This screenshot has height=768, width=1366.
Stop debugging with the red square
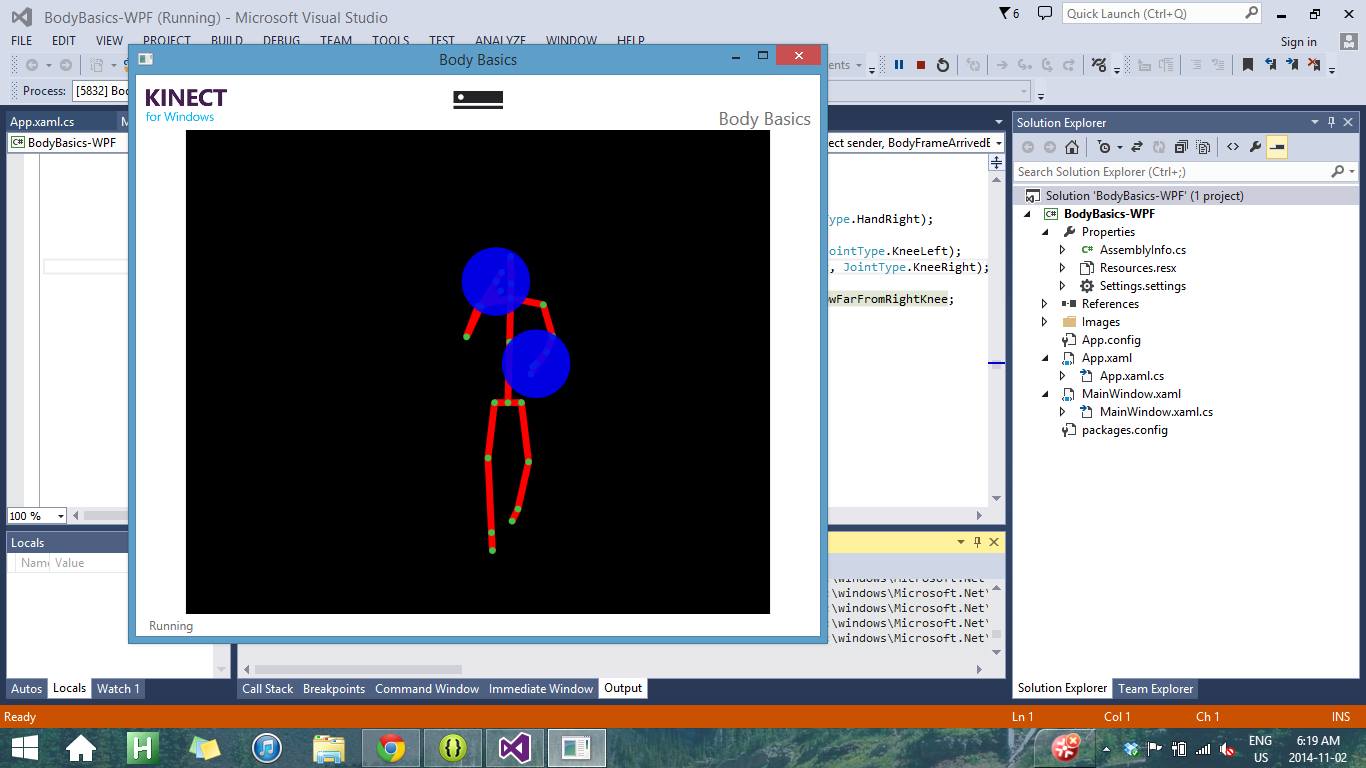click(x=921, y=65)
